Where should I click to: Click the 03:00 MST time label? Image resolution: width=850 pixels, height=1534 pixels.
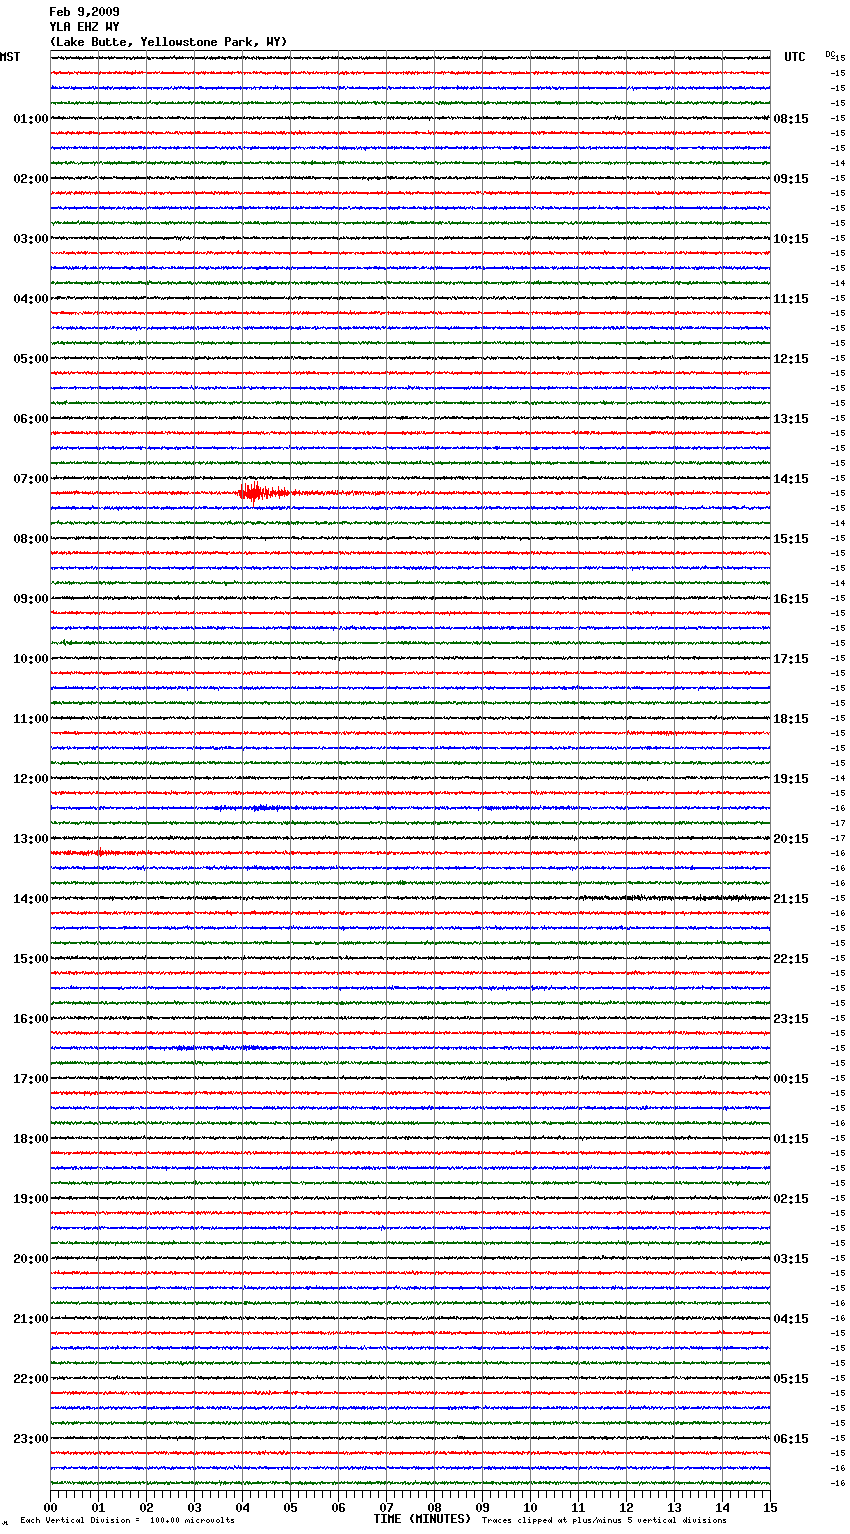(31, 239)
